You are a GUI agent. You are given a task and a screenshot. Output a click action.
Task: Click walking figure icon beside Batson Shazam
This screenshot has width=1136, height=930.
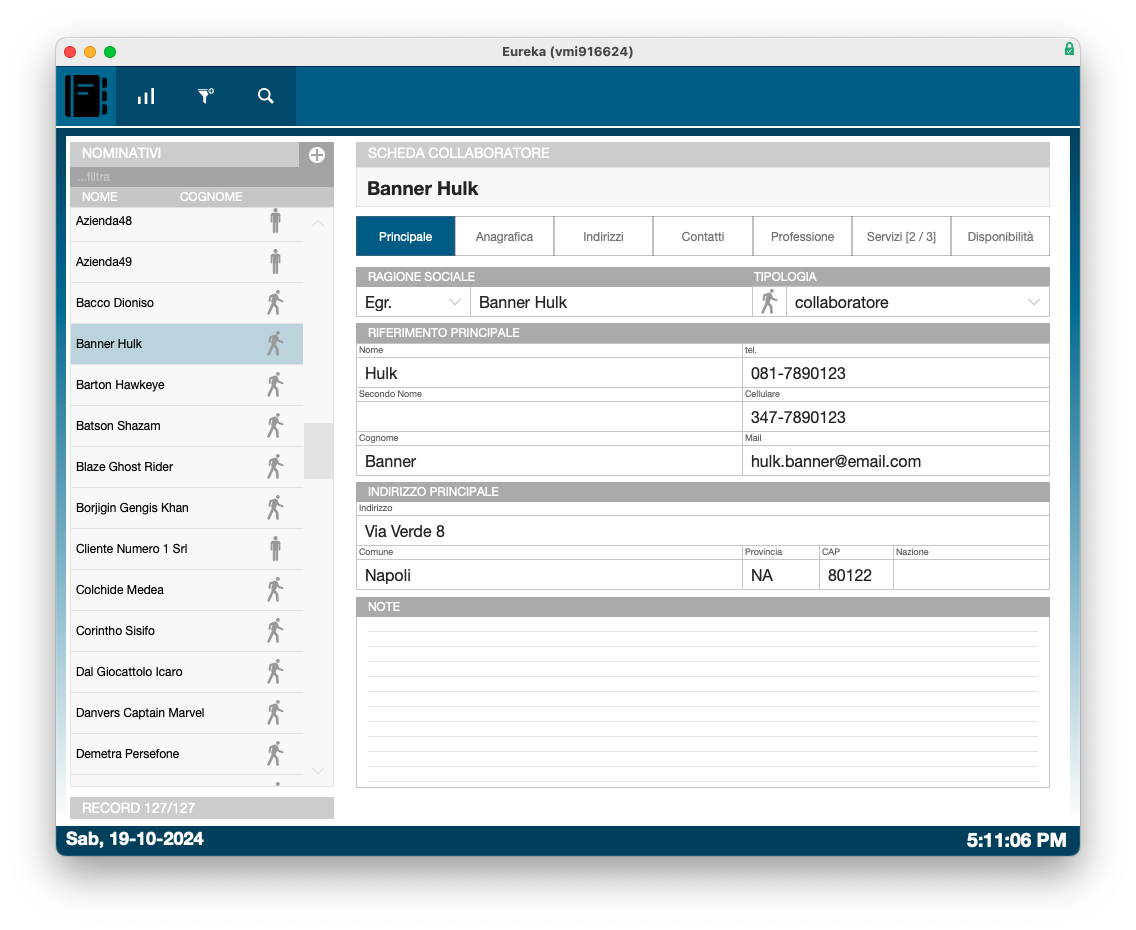[275, 426]
